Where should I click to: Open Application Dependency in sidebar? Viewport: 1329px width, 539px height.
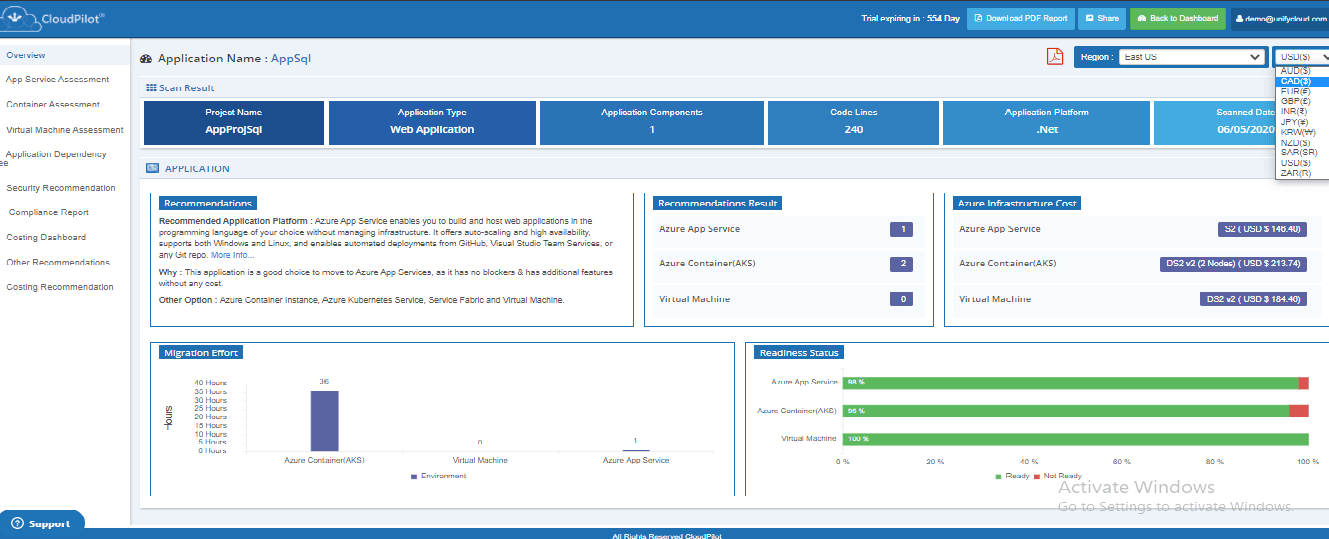[56, 154]
